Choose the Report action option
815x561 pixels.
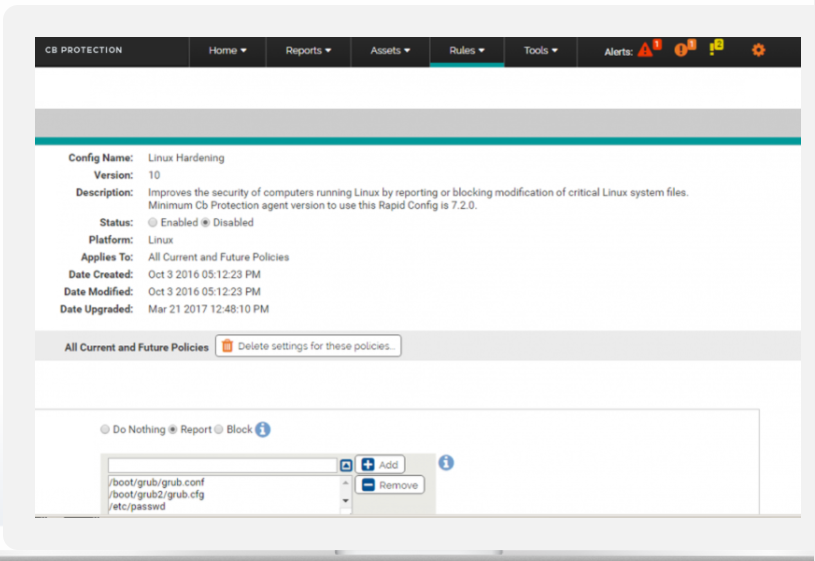click(173, 429)
